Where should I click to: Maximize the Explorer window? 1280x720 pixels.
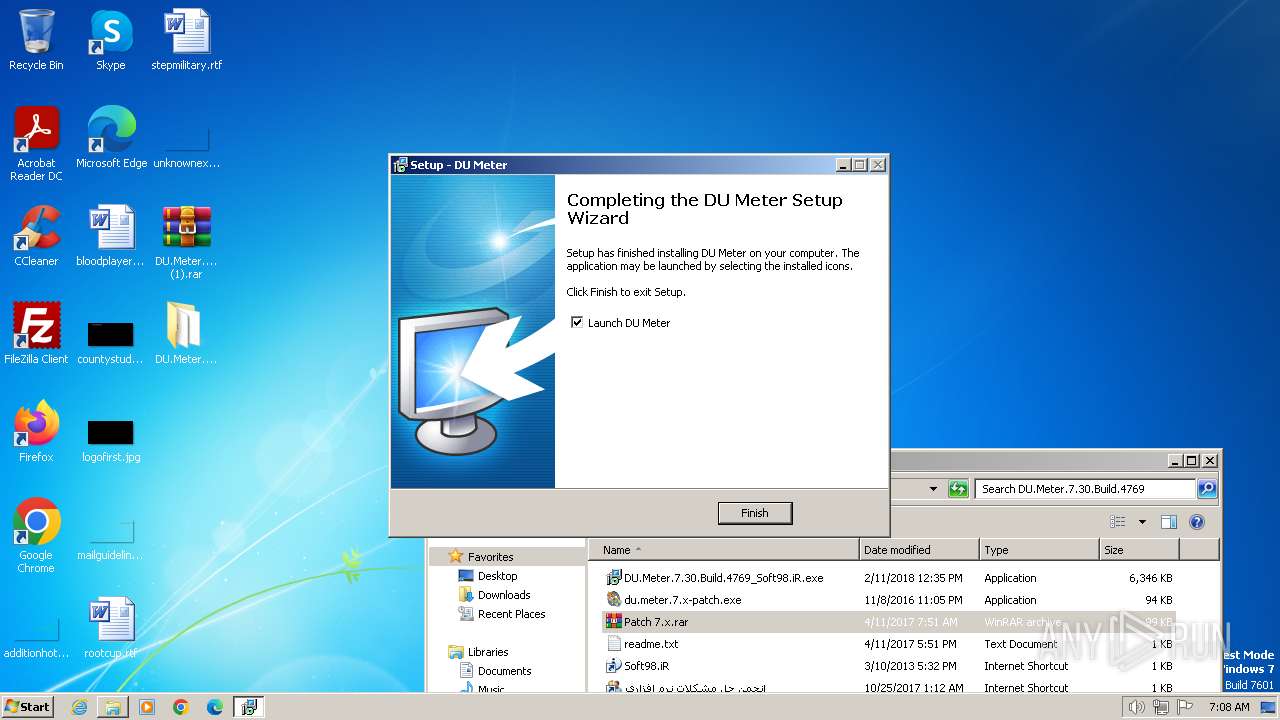click(x=1191, y=461)
